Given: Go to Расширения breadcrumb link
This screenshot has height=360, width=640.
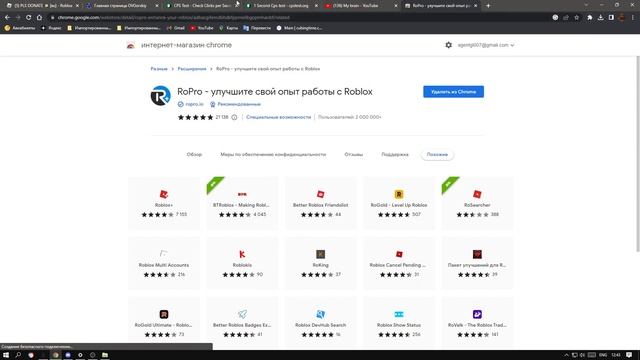Looking at the screenshot, I should 192,69.
